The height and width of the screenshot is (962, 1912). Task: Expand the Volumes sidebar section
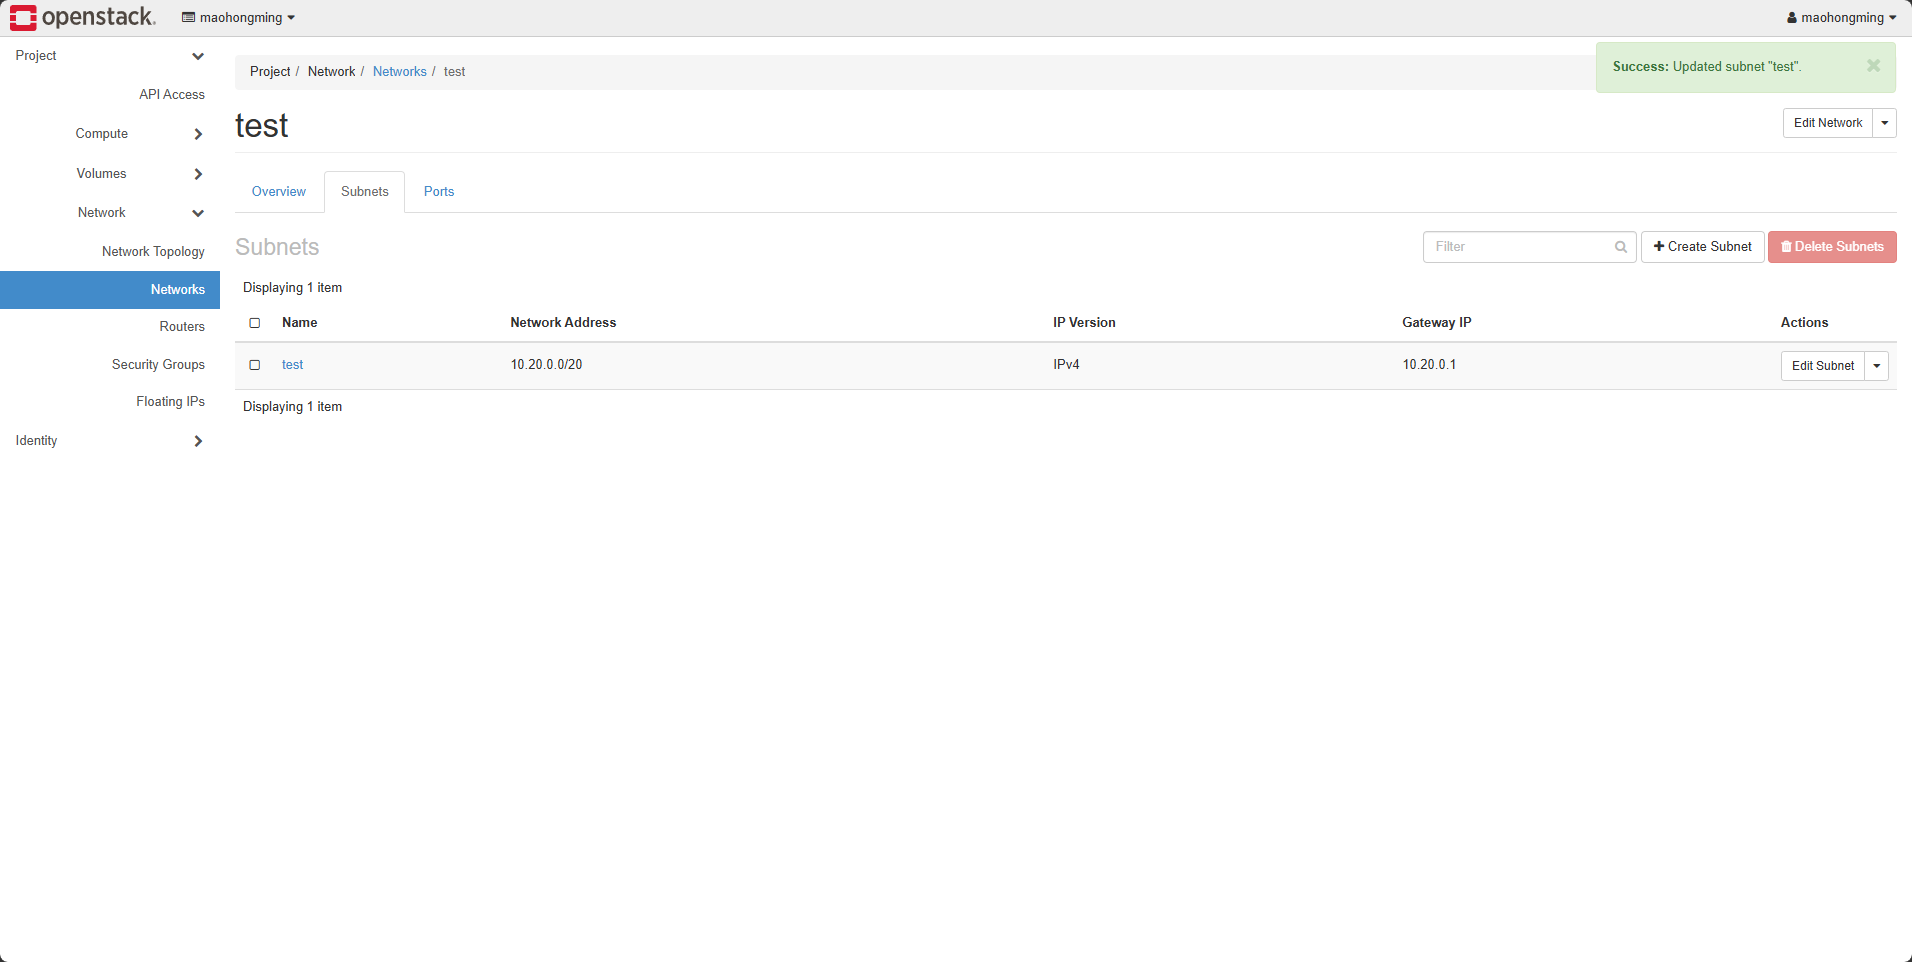tap(110, 174)
